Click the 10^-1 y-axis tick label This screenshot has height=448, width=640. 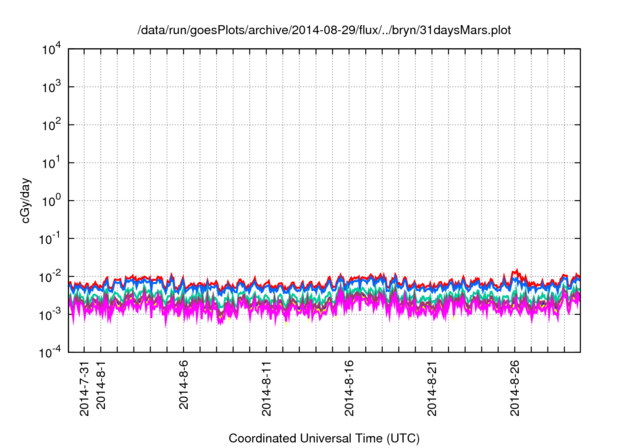pyautogui.click(x=50, y=239)
